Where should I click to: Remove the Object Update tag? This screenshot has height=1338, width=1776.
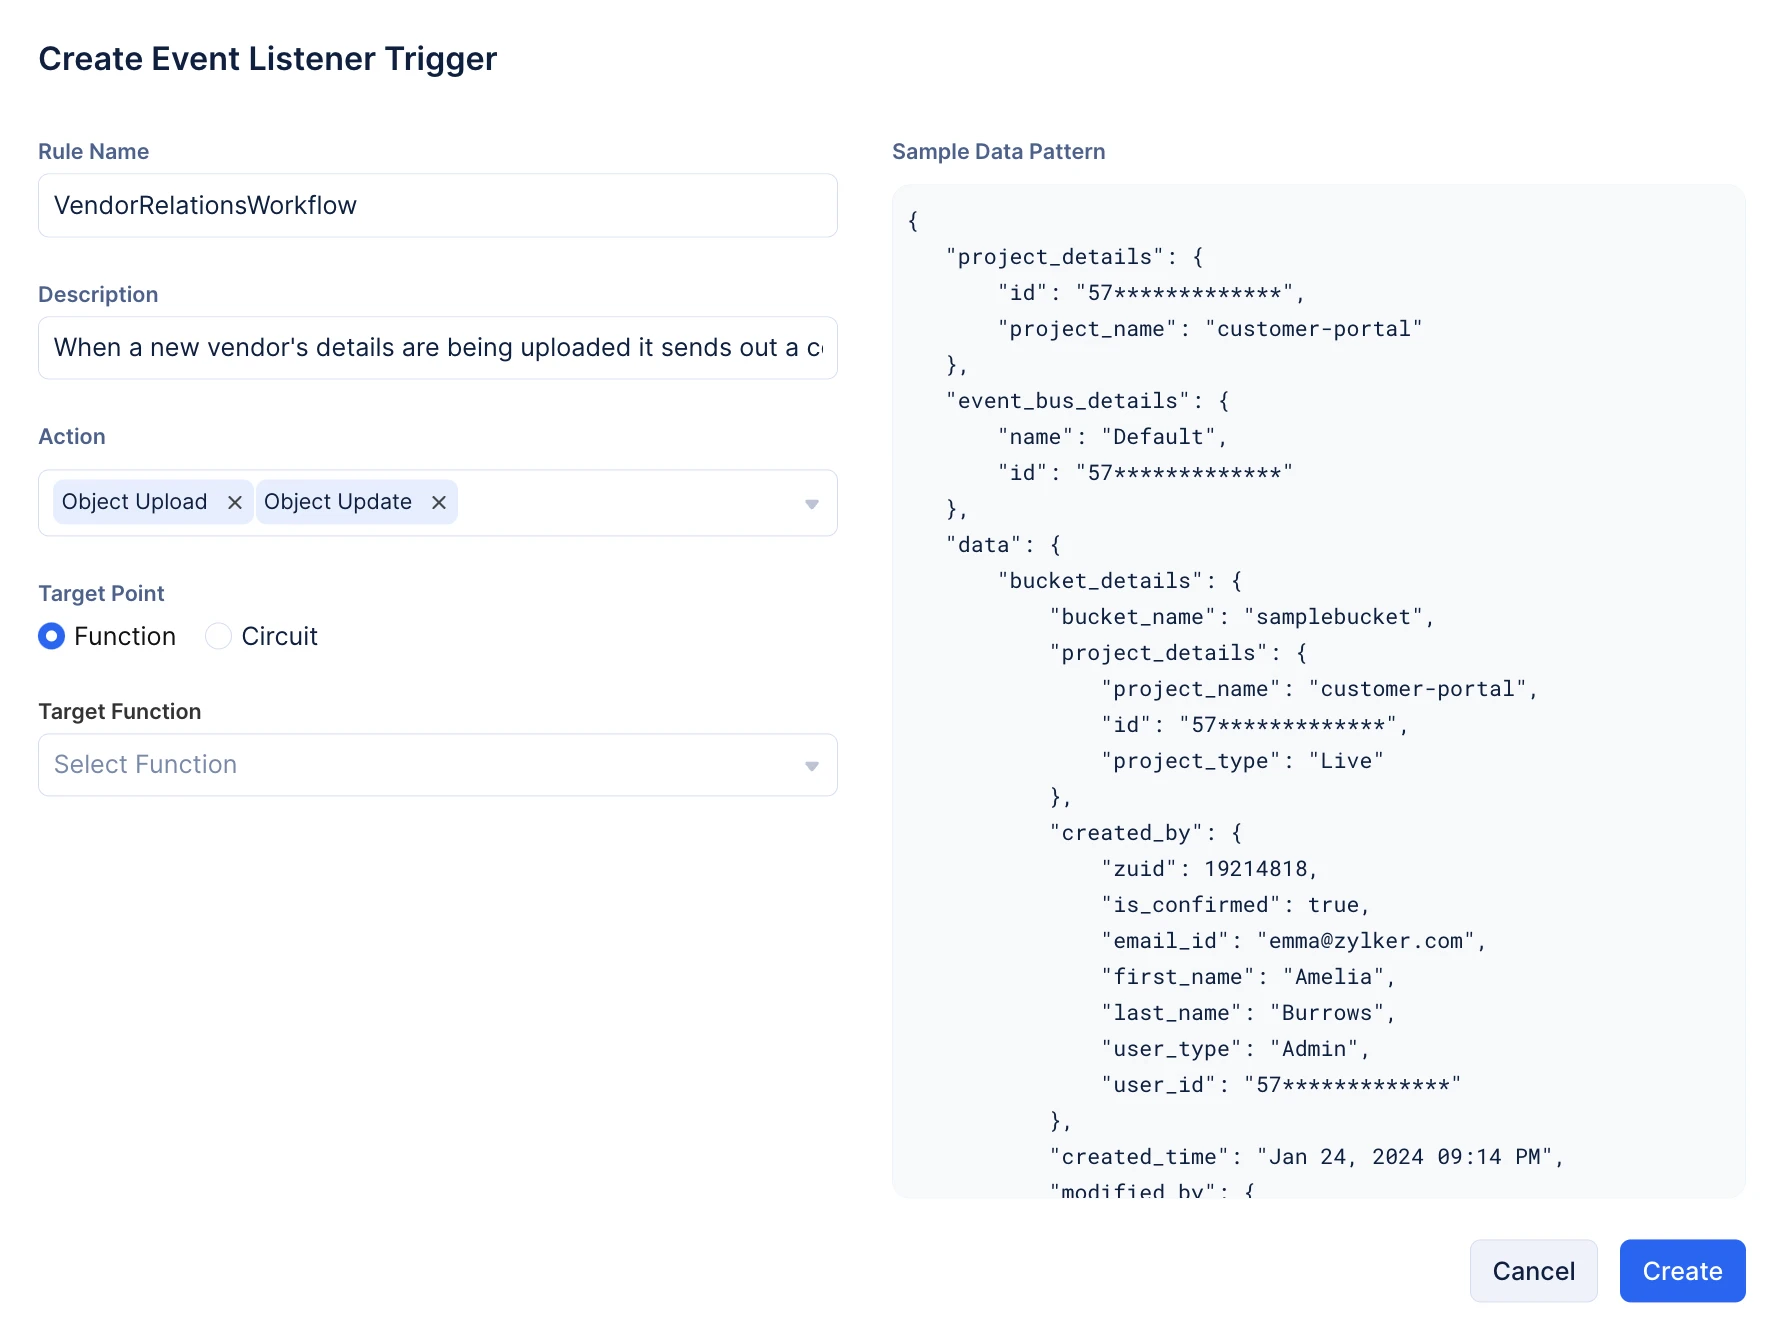click(438, 502)
